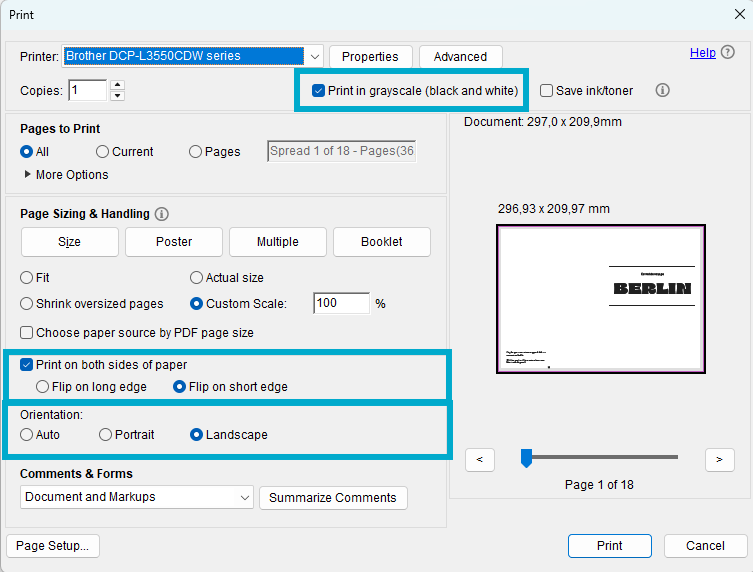
Task: Click the Print button
Action: click(x=609, y=546)
